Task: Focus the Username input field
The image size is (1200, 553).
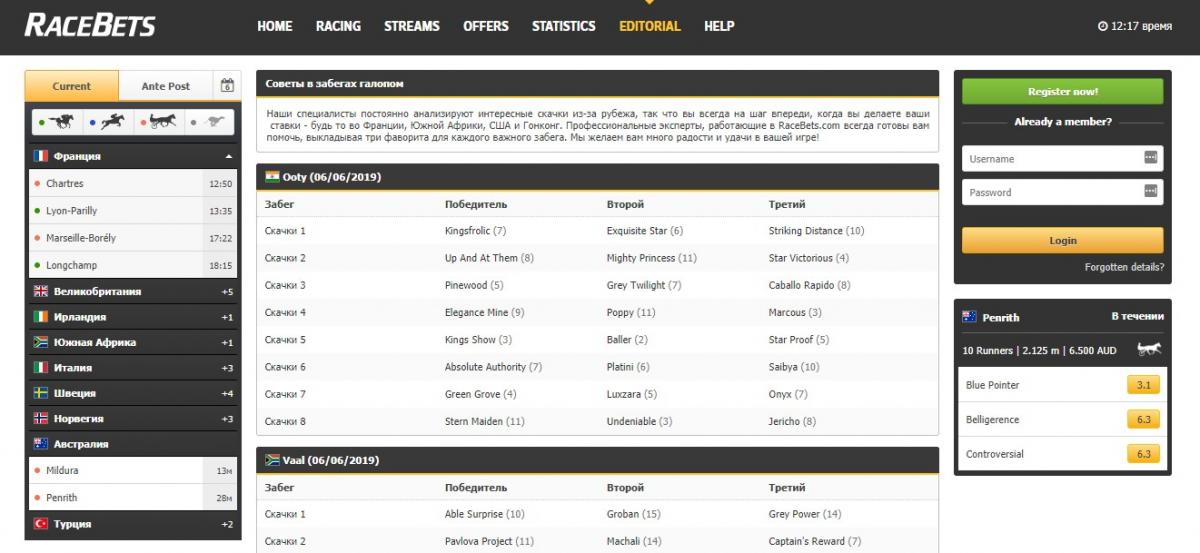Action: 1063,158
